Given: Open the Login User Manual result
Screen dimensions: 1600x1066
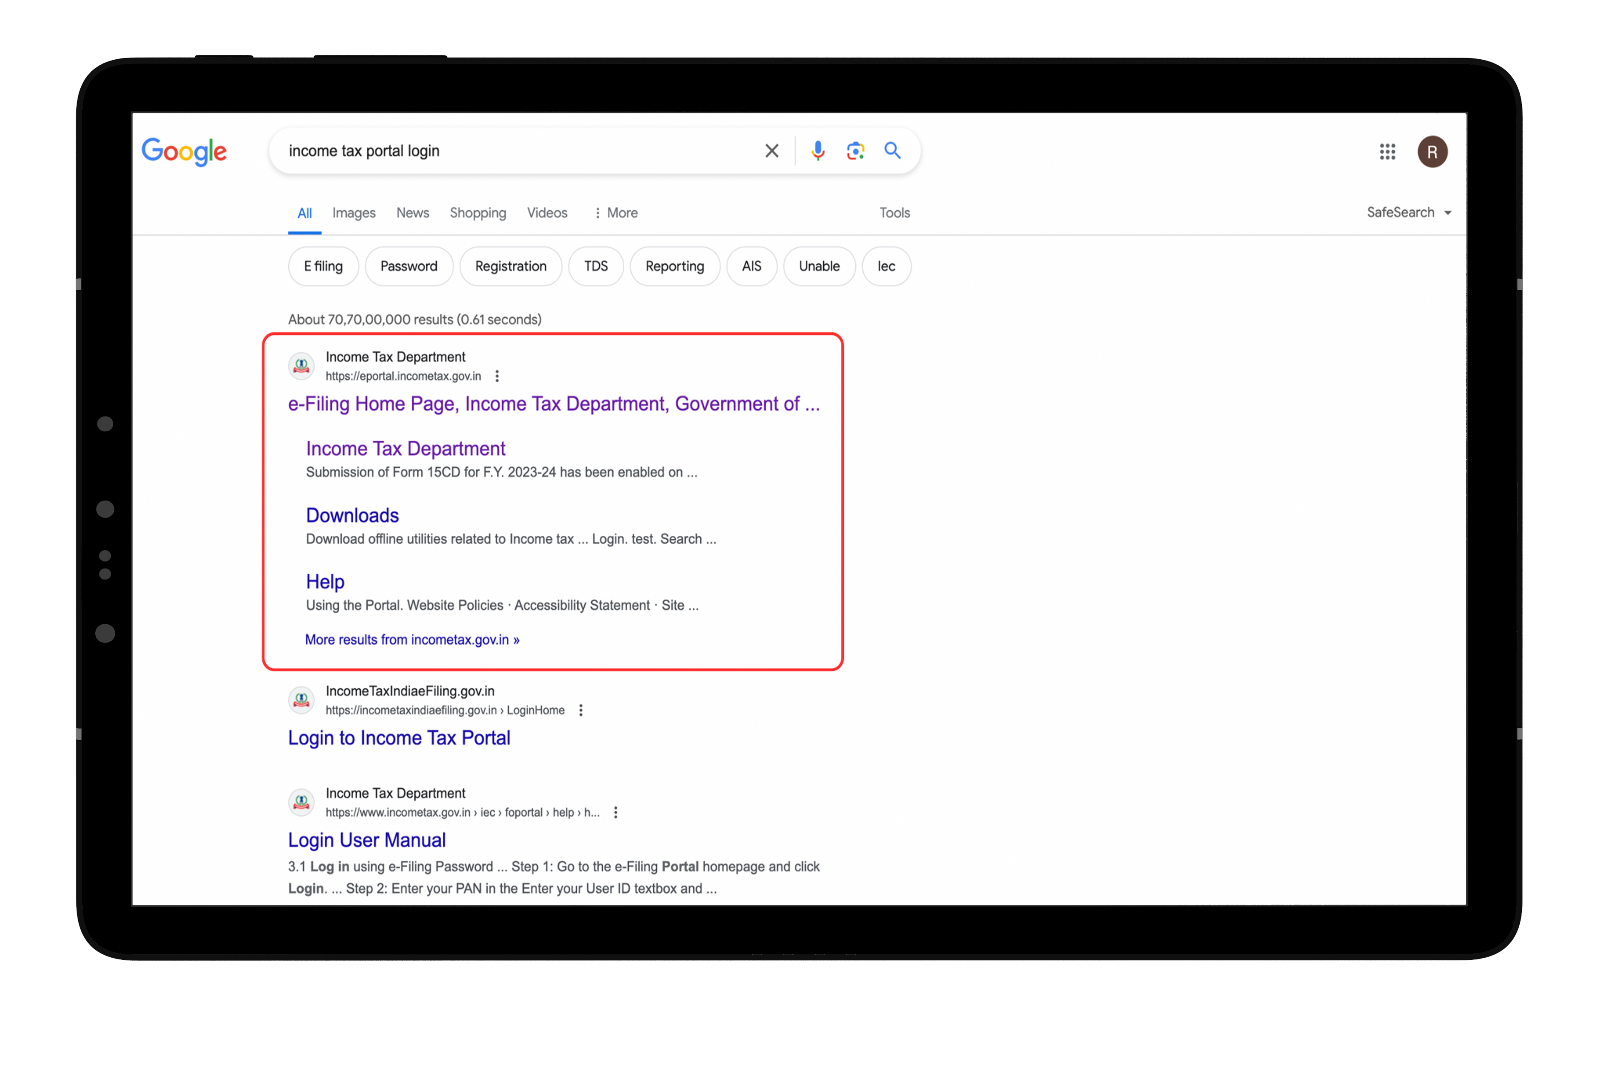Looking at the screenshot, I should point(367,840).
